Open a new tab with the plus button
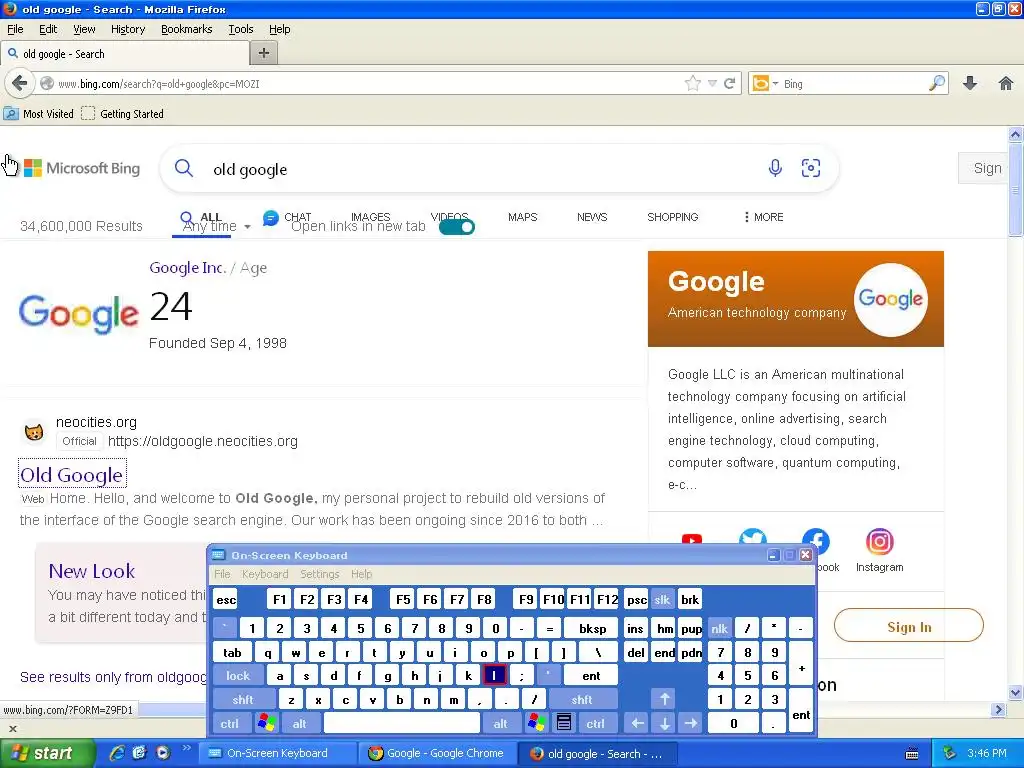The height and width of the screenshot is (768, 1024). click(x=264, y=53)
